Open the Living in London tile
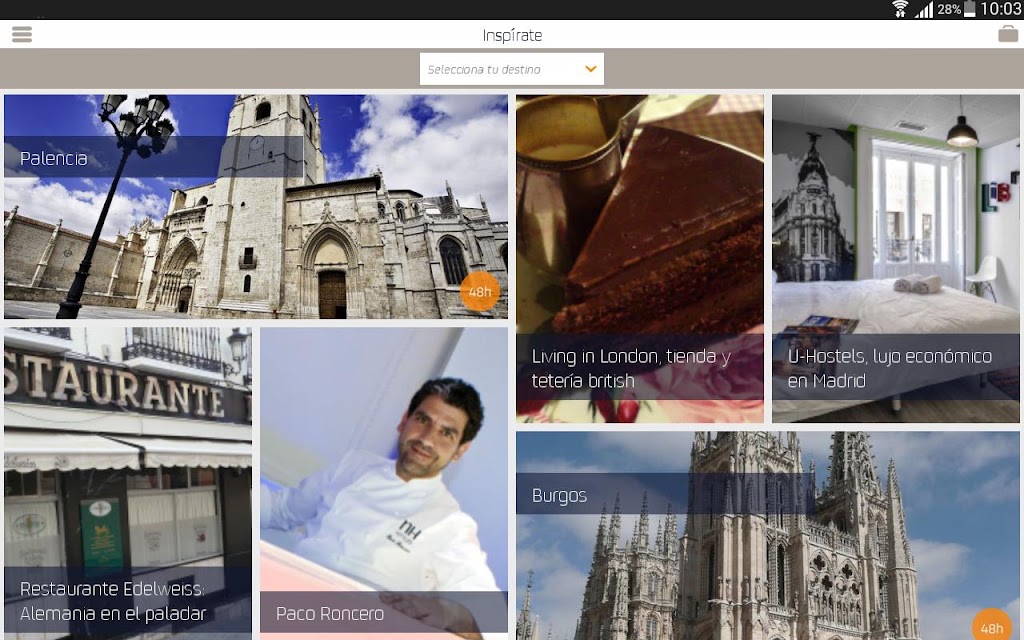 (x=639, y=259)
